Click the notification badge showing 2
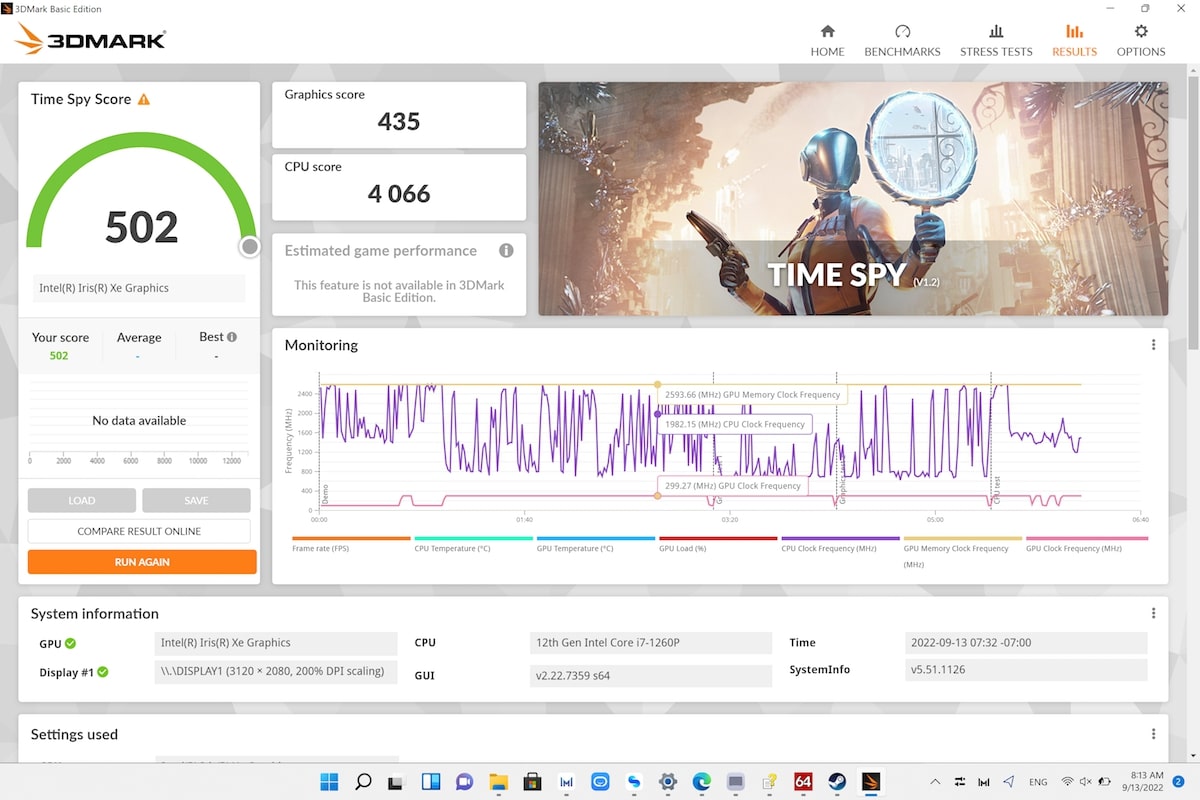The height and width of the screenshot is (800, 1200). click(x=1179, y=781)
